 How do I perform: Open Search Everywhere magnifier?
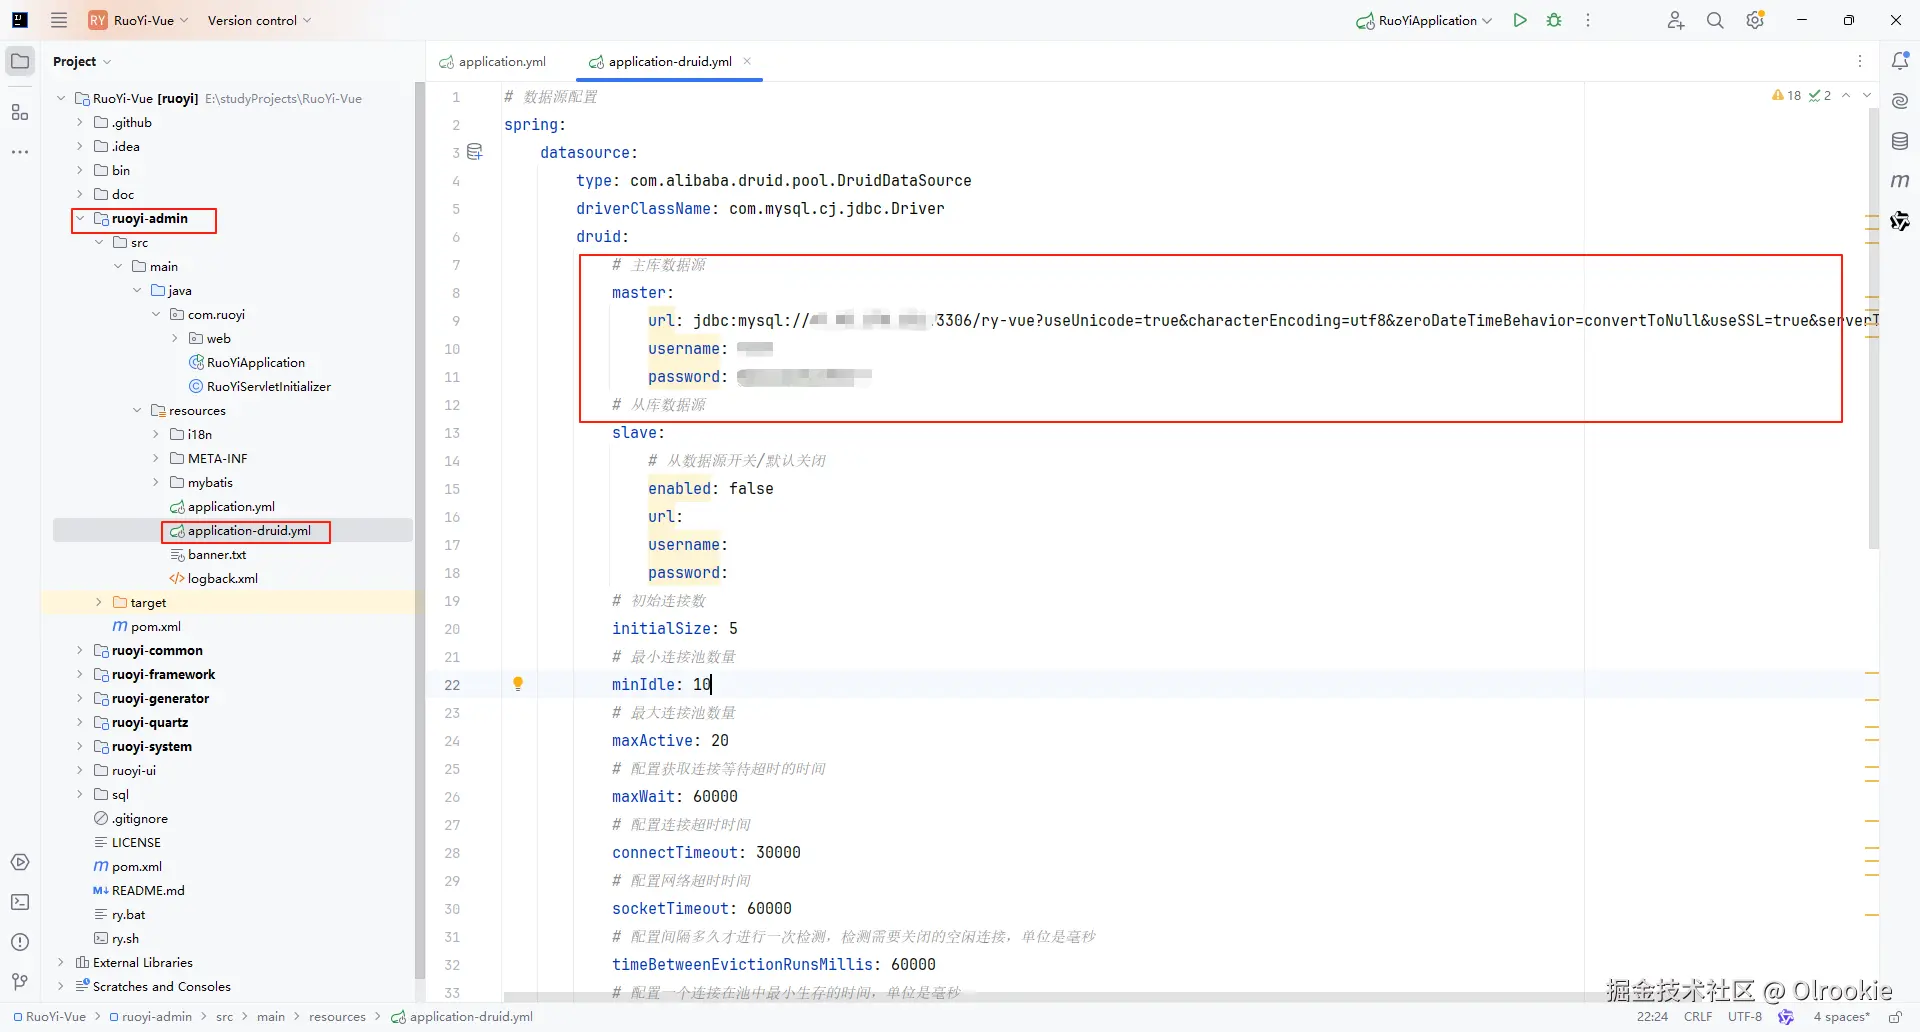pos(1715,20)
